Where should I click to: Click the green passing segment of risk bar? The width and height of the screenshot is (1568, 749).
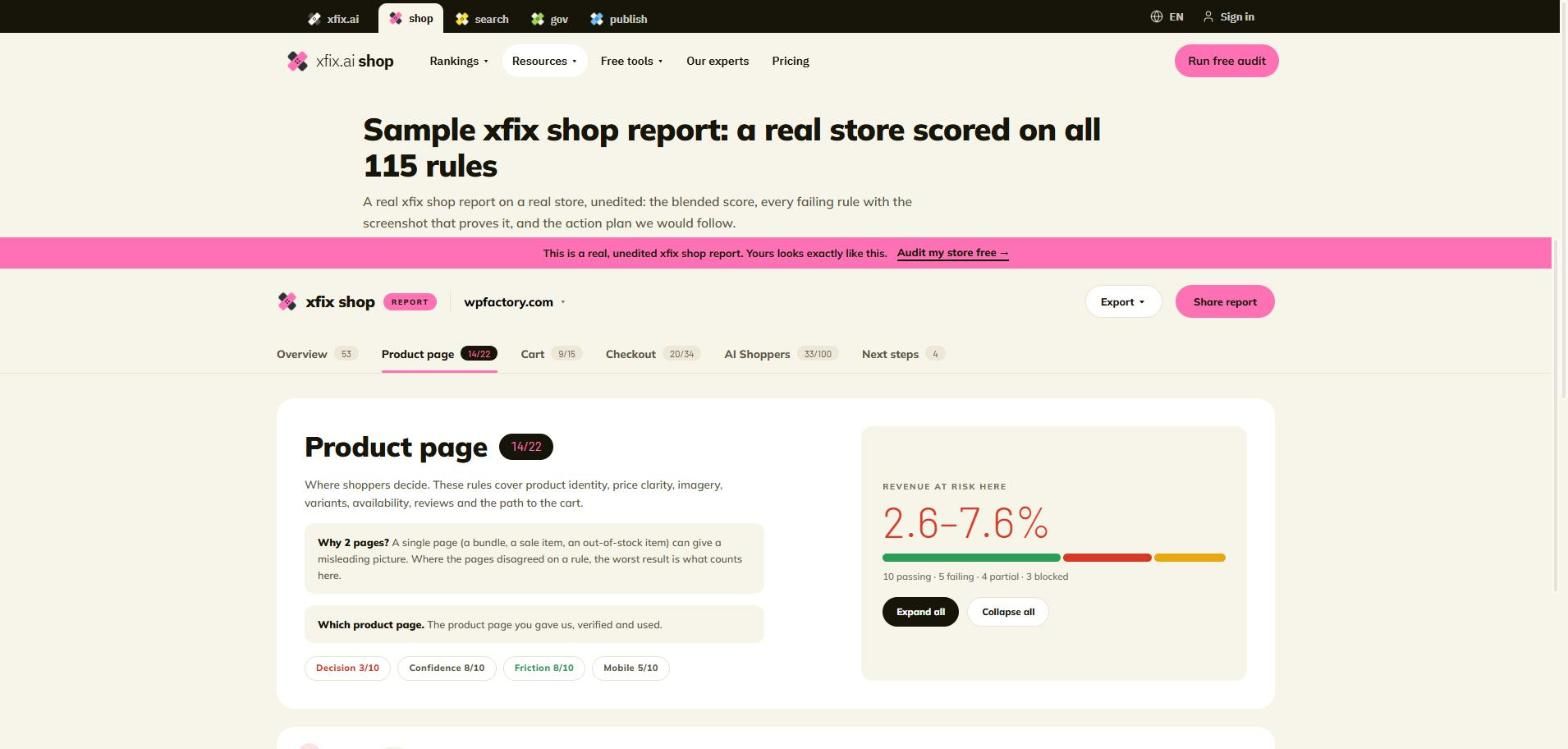coord(971,558)
